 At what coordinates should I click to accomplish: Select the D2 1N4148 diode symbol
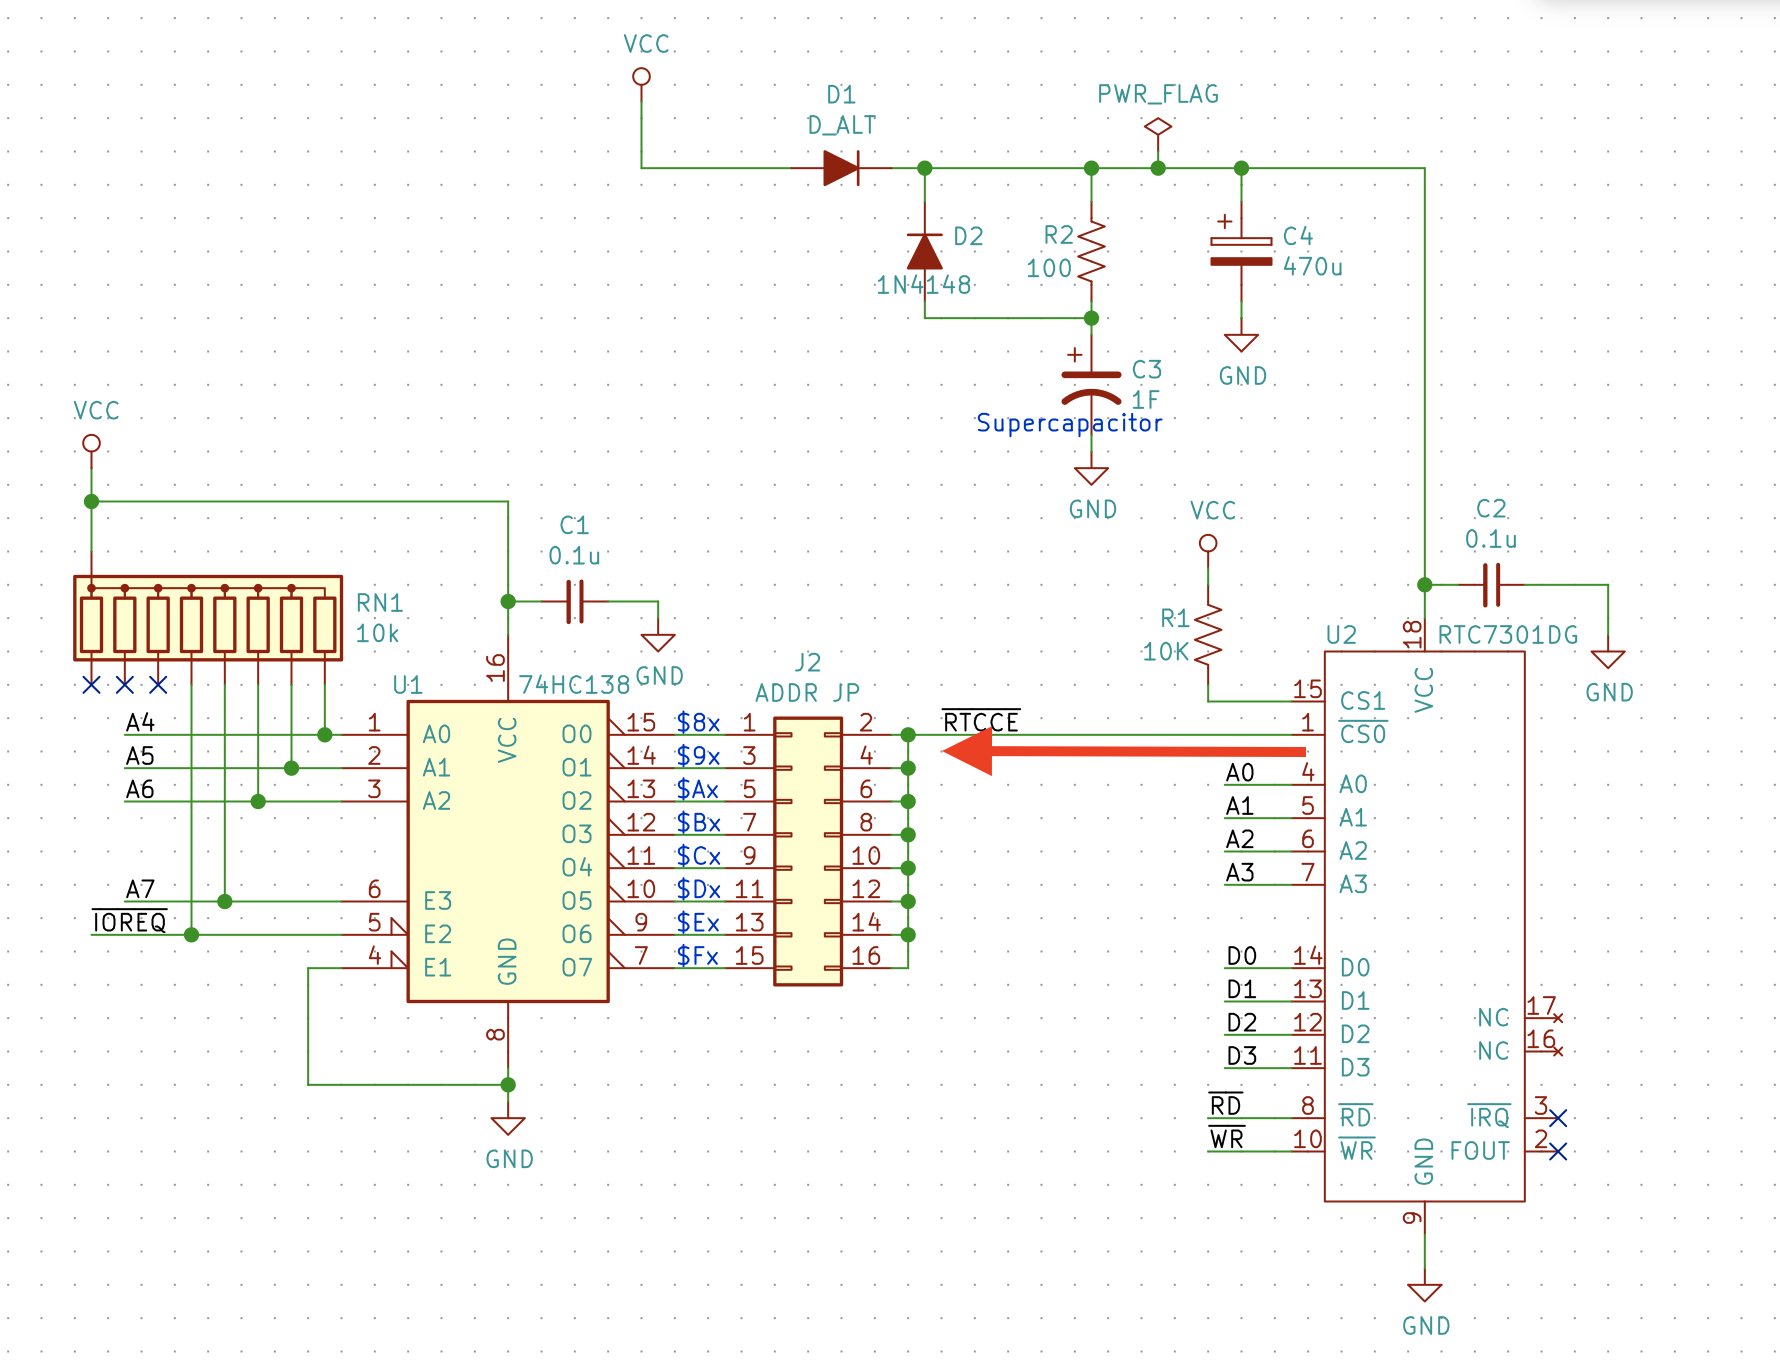coord(924,250)
